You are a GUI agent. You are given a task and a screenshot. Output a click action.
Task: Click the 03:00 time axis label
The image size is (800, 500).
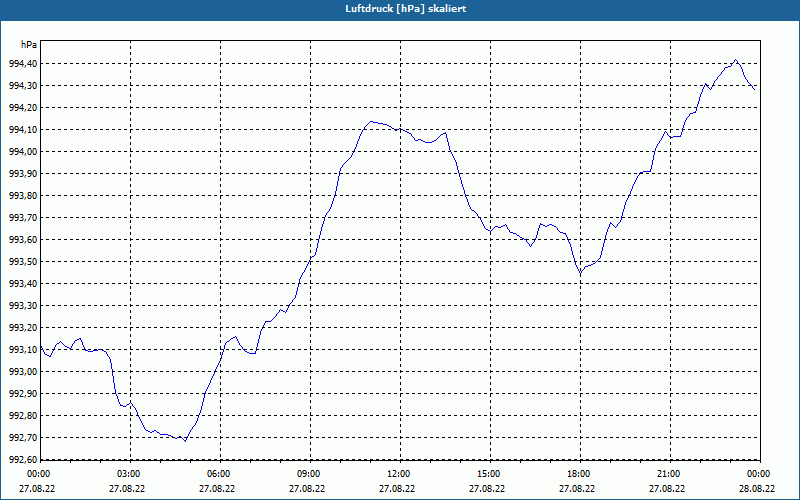point(129,474)
